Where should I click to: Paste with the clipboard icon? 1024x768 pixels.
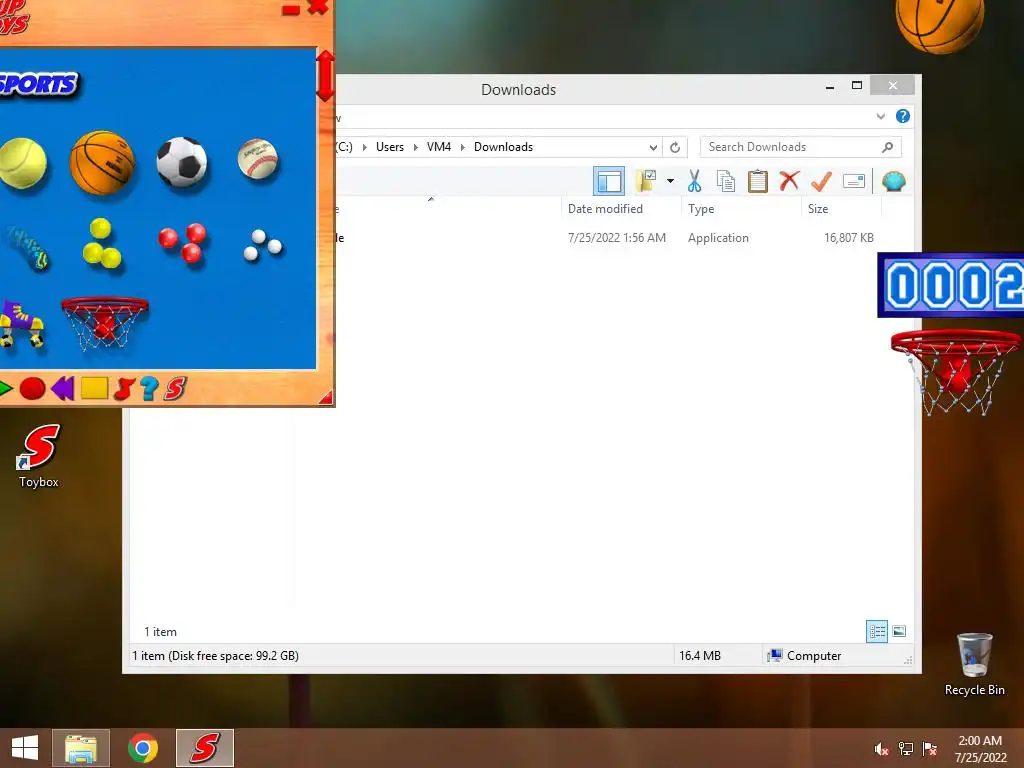coord(758,181)
